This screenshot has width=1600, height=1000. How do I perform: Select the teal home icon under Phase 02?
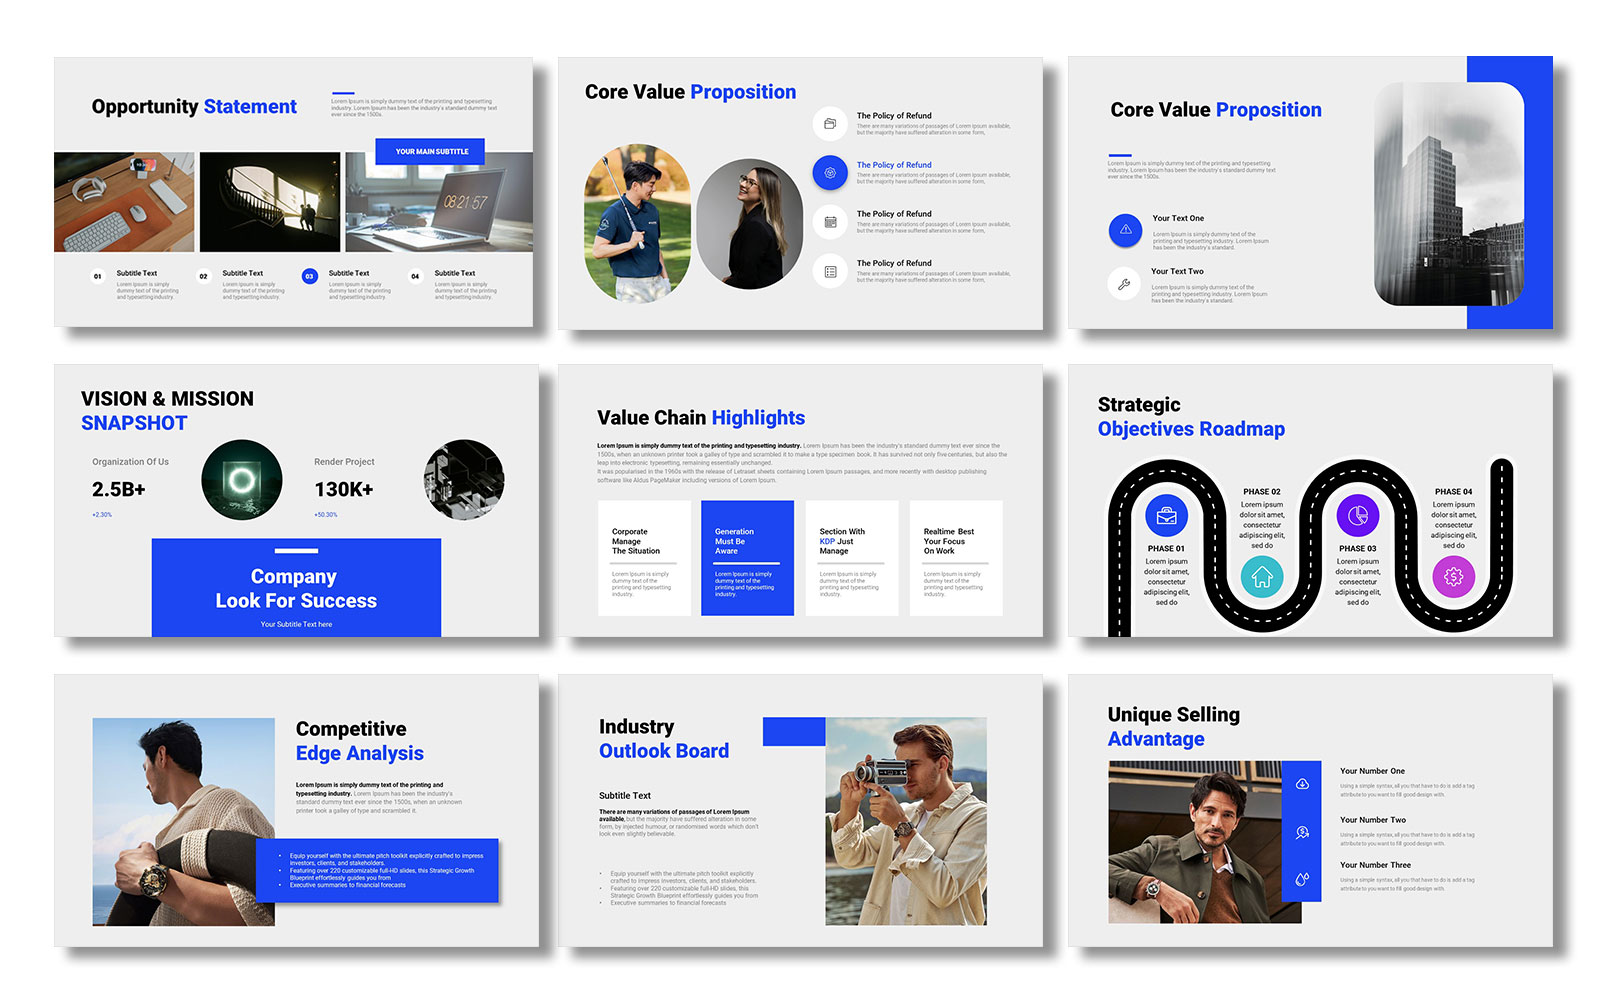click(x=1262, y=577)
